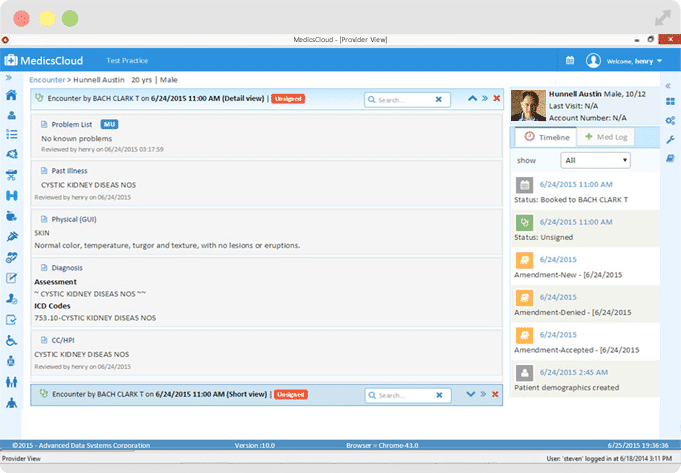Click the operating table icon in left sidebar

[x=11, y=175]
